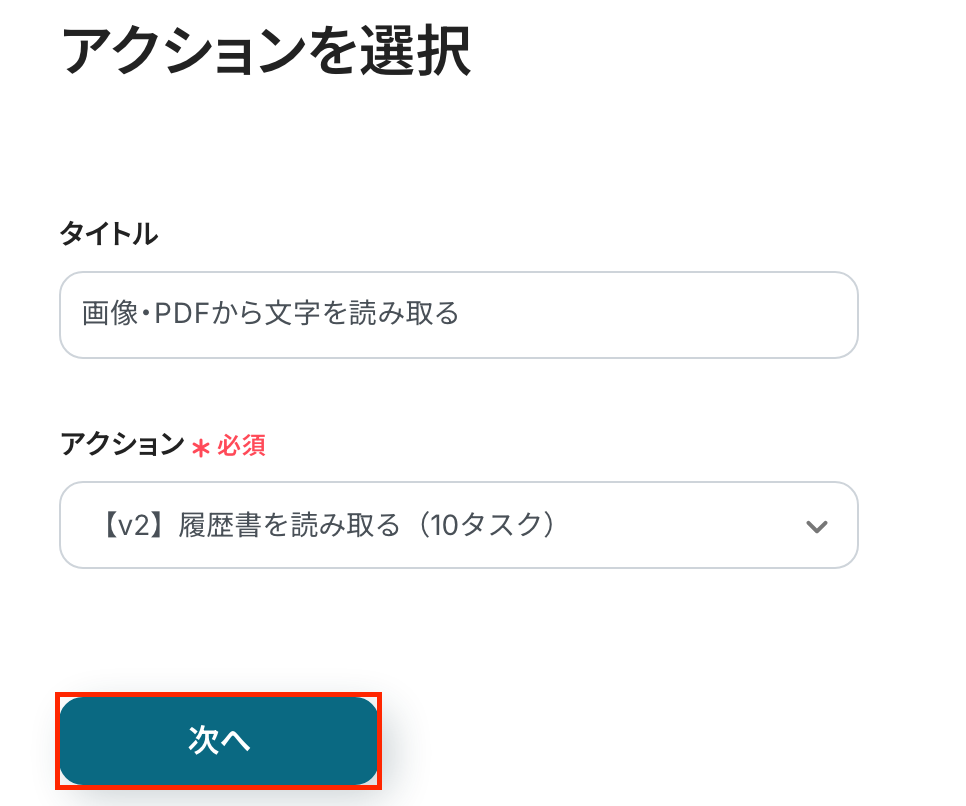Proceed to next step with 次へ
The image size is (966, 806).
(219, 741)
